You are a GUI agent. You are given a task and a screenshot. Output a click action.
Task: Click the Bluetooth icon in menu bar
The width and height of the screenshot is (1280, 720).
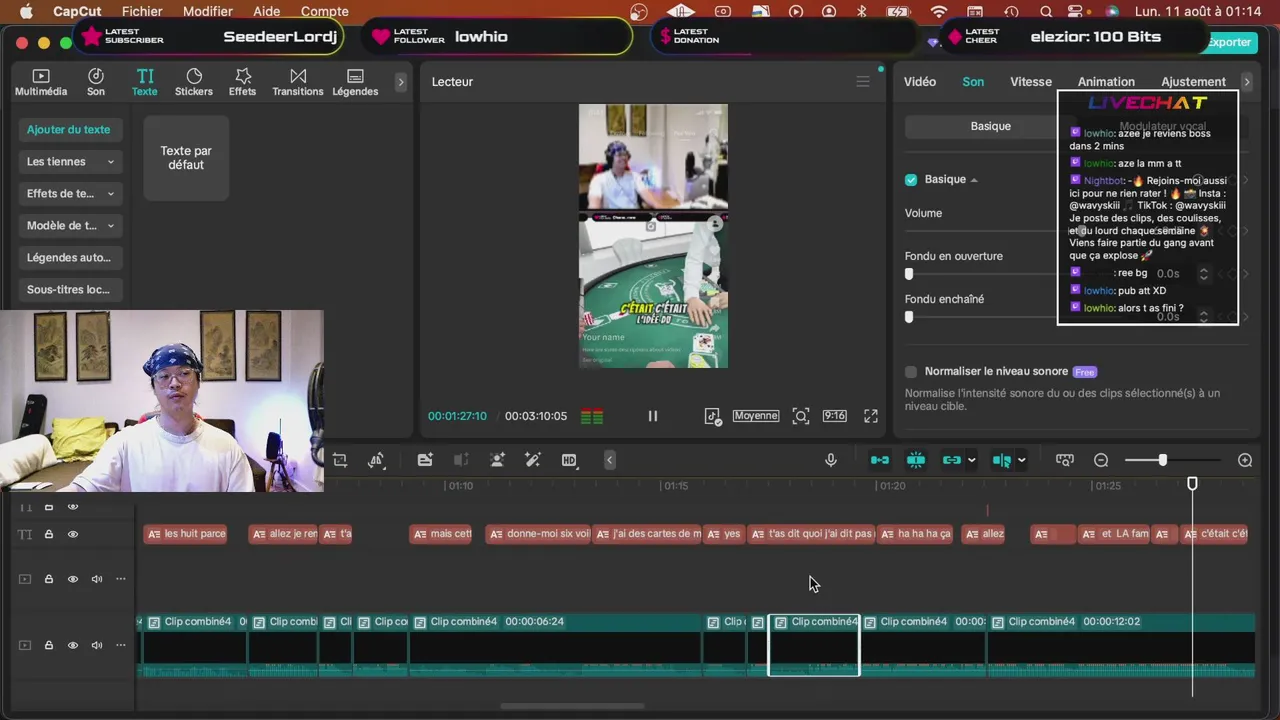click(x=862, y=12)
